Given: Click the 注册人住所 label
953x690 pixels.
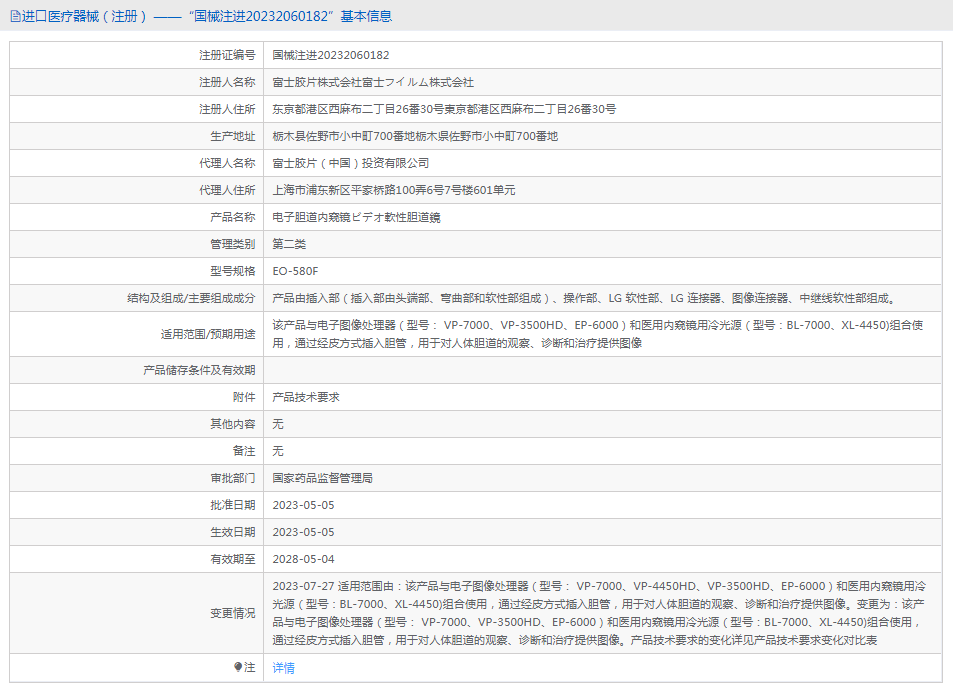Looking at the screenshot, I should [227, 109].
